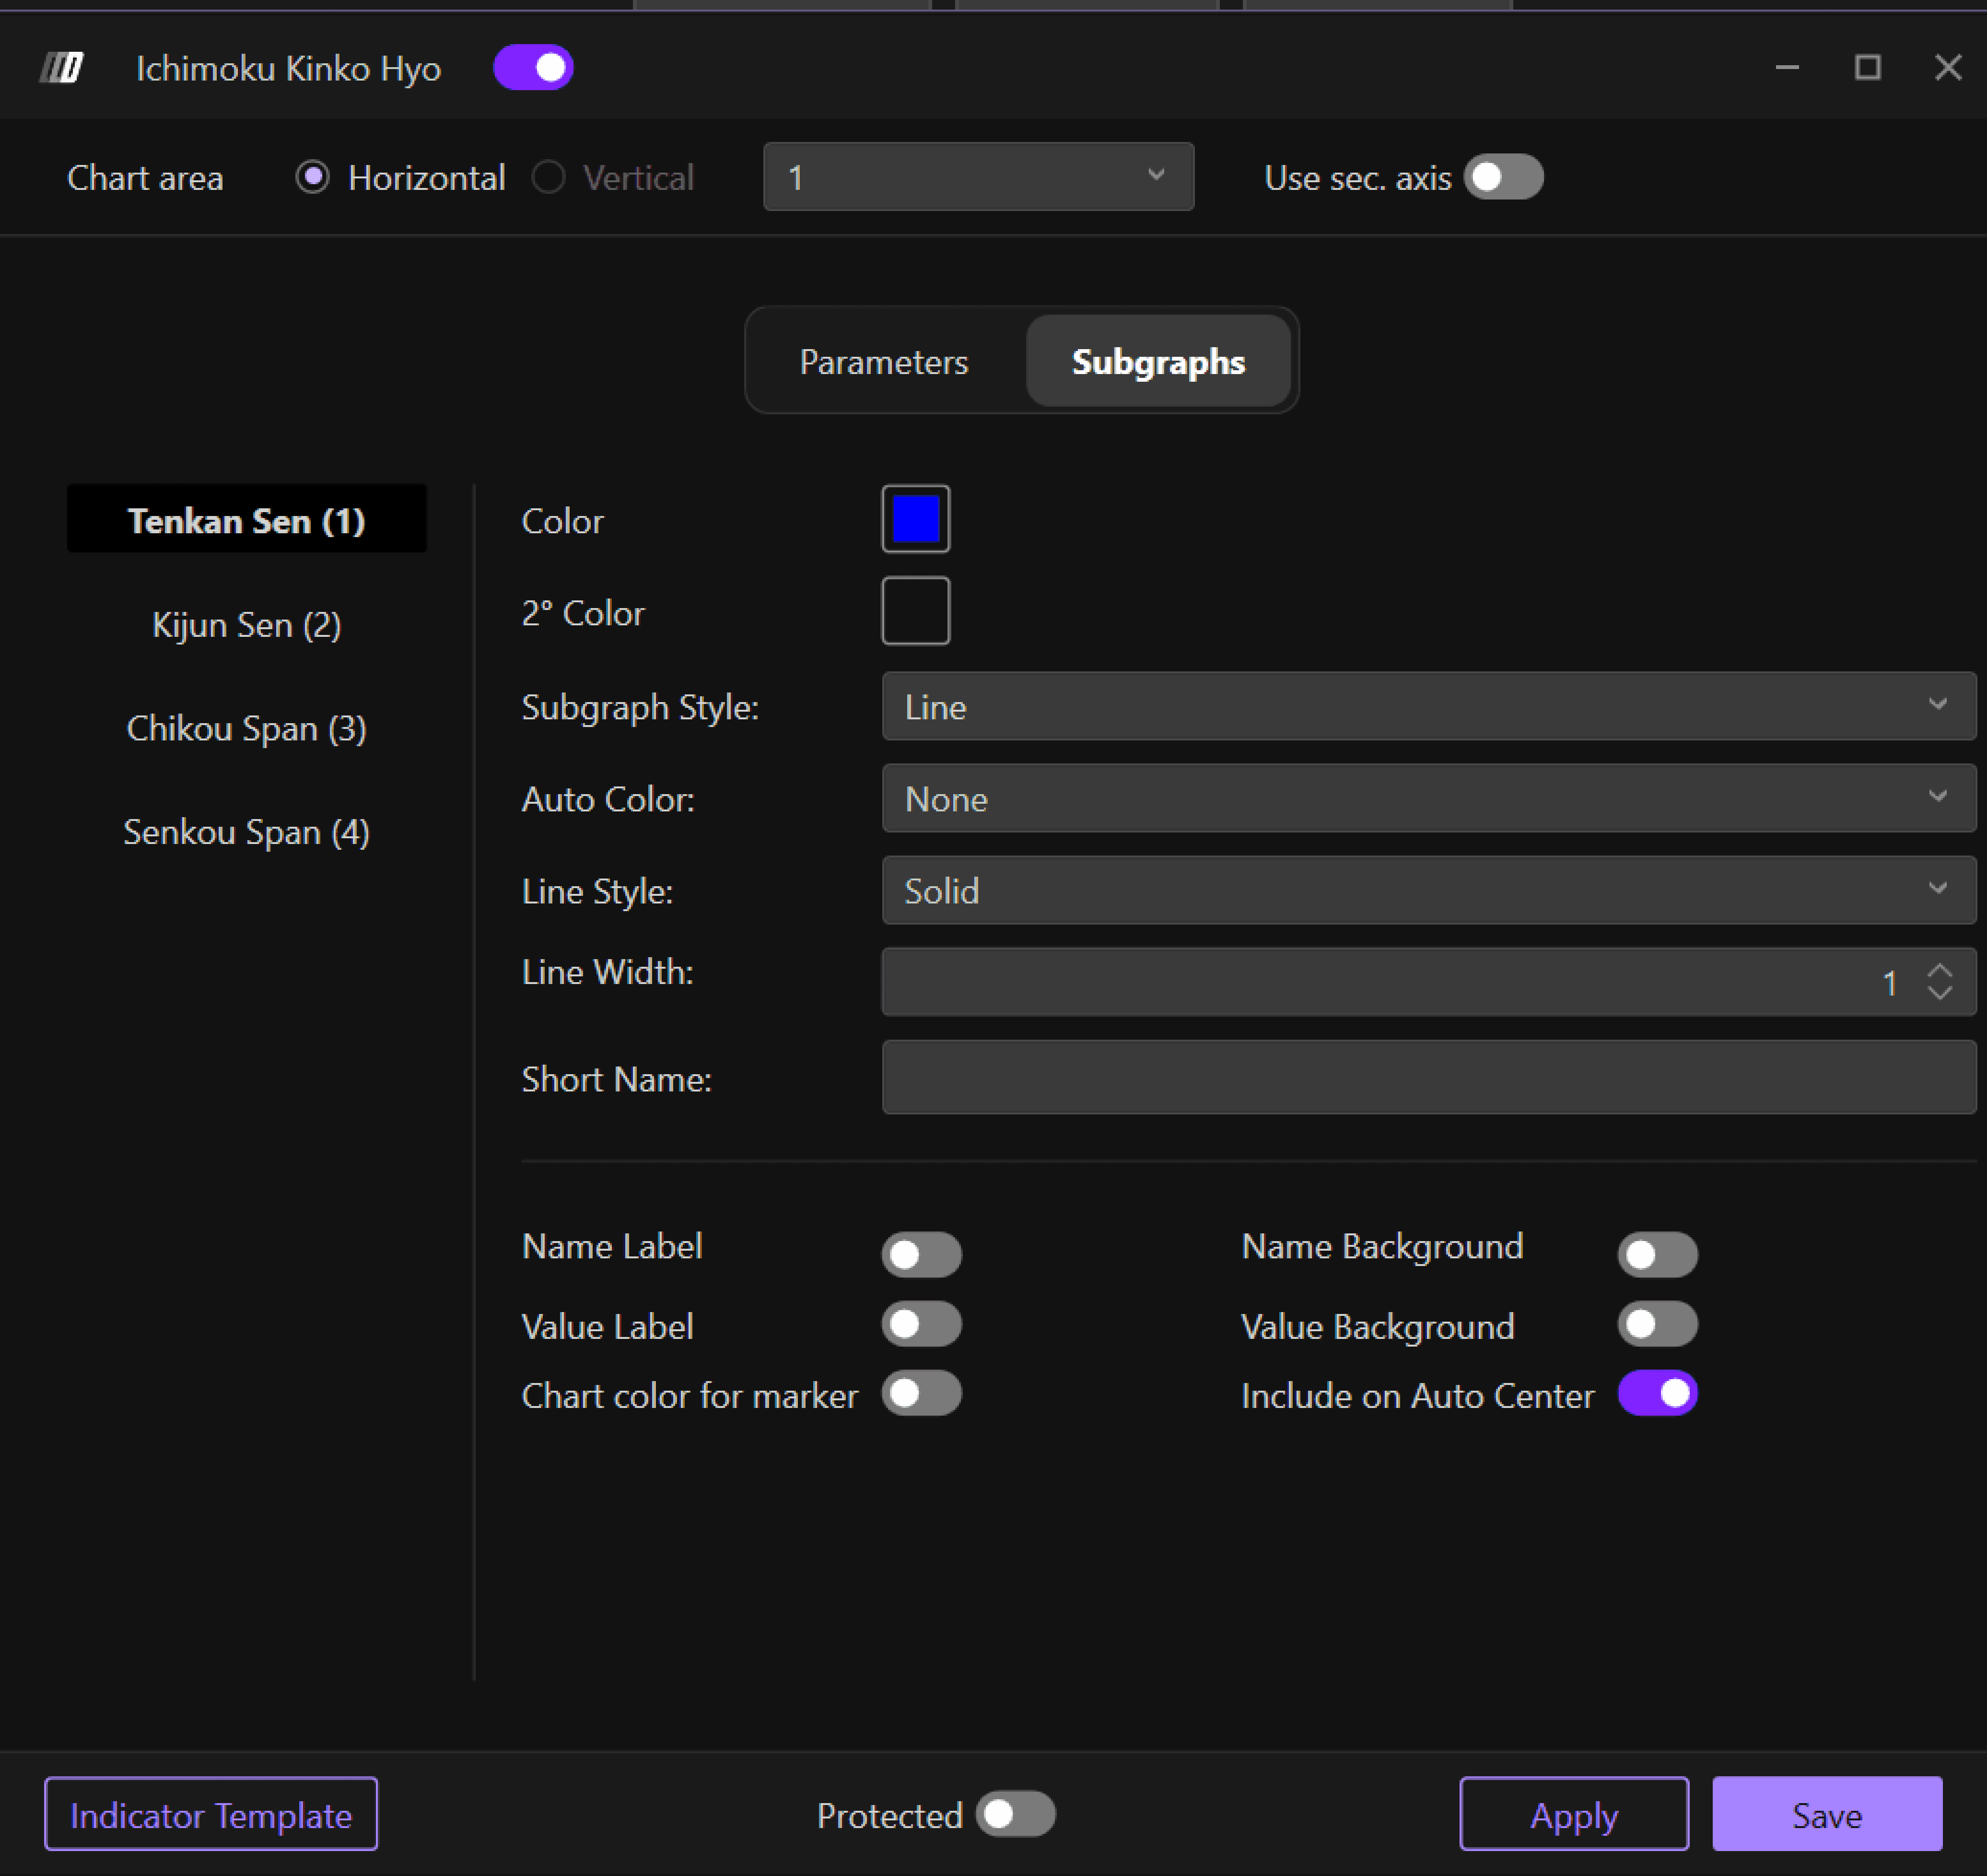Open chart area number dropdown
The image size is (1987, 1876).
coord(978,177)
